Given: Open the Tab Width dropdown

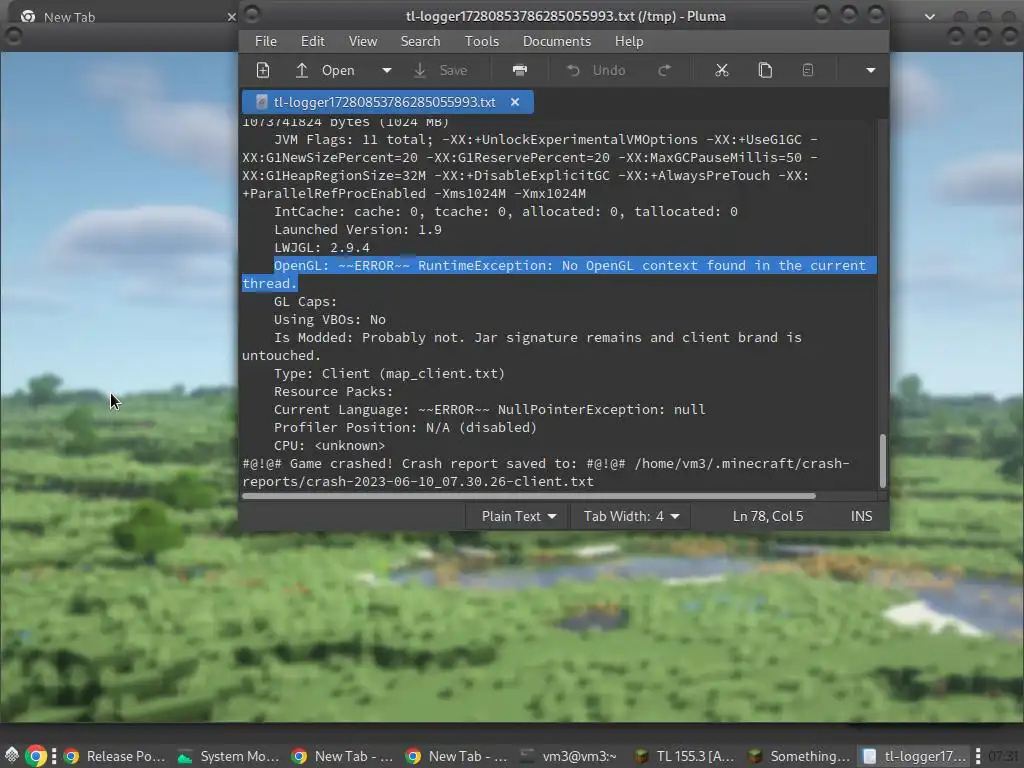Looking at the screenshot, I should click(x=632, y=517).
